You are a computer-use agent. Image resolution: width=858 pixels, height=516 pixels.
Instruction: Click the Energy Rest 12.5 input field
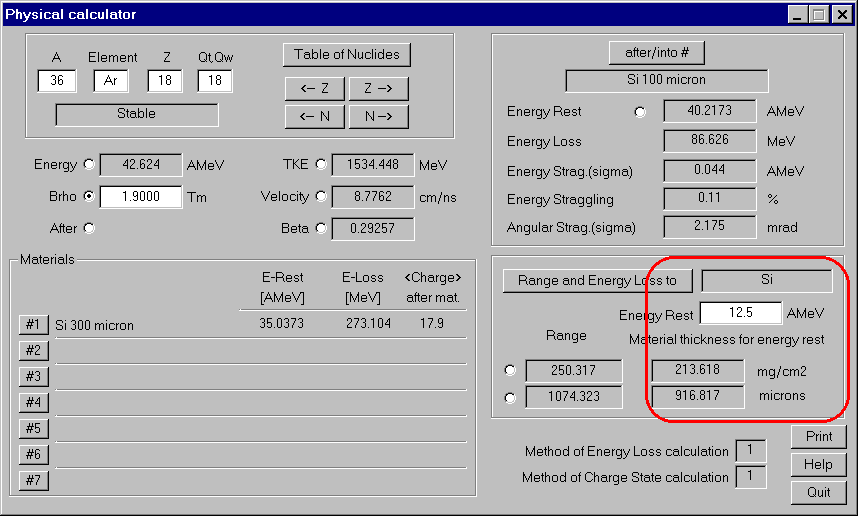tap(740, 314)
